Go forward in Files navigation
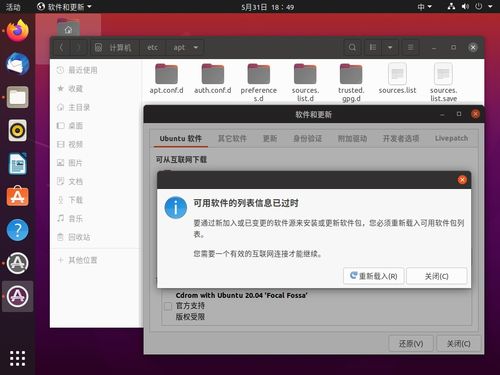 click(78, 48)
